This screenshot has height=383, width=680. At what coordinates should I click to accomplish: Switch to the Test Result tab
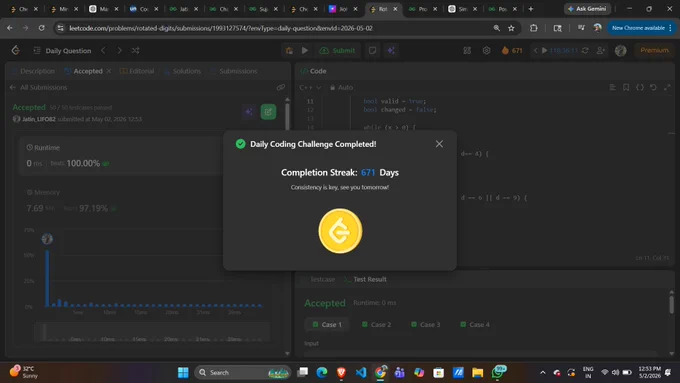365,279
